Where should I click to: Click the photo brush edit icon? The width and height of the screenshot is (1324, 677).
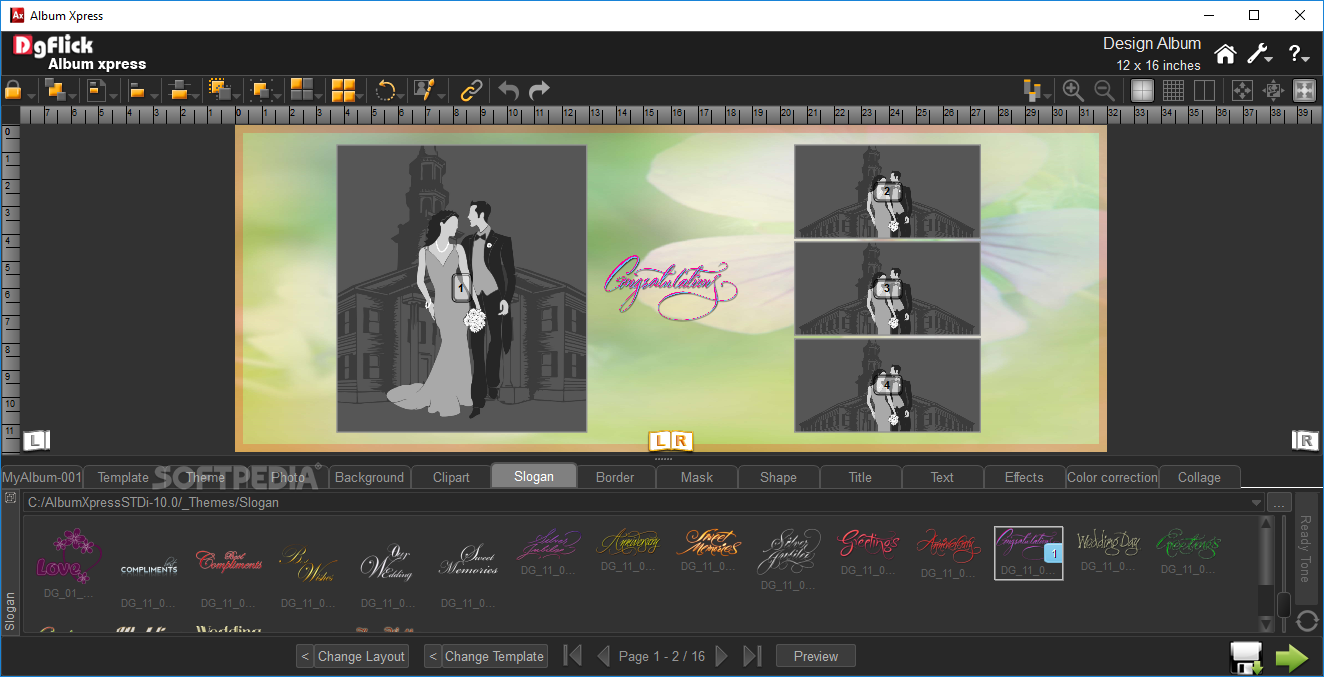425,90
